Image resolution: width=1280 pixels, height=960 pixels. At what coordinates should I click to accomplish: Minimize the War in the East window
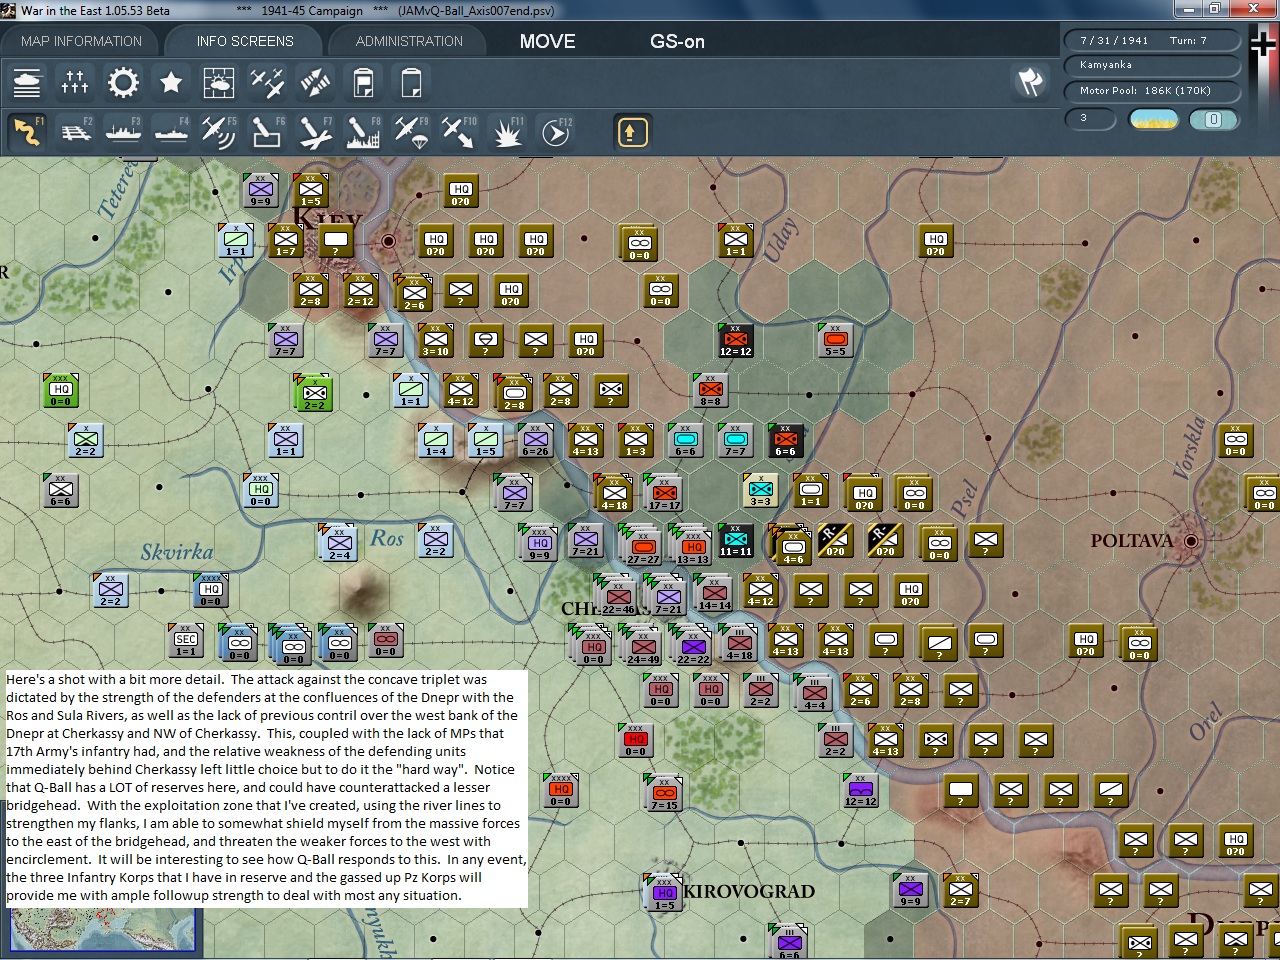[1189, 9]
